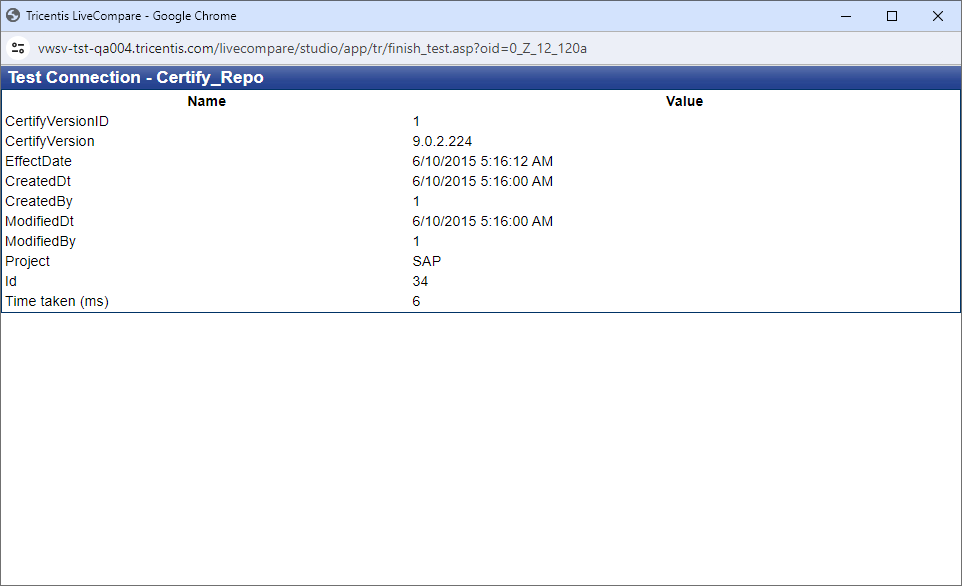Select the Id row name
Image resolution: width=962 pixels, height=586 pixels.
[x=11, y=281]
